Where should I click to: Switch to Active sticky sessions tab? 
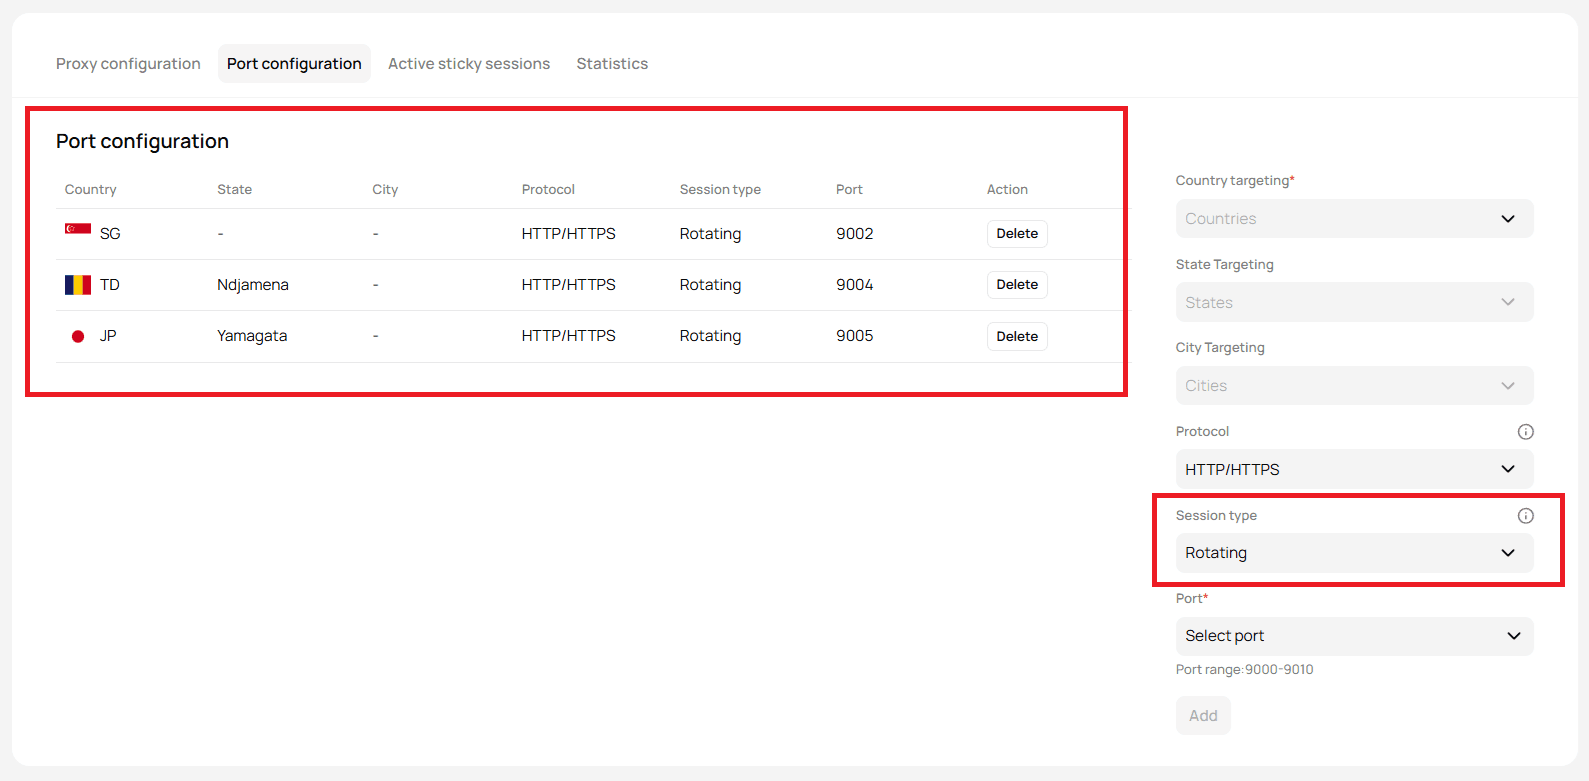click(x=469, y=64)
